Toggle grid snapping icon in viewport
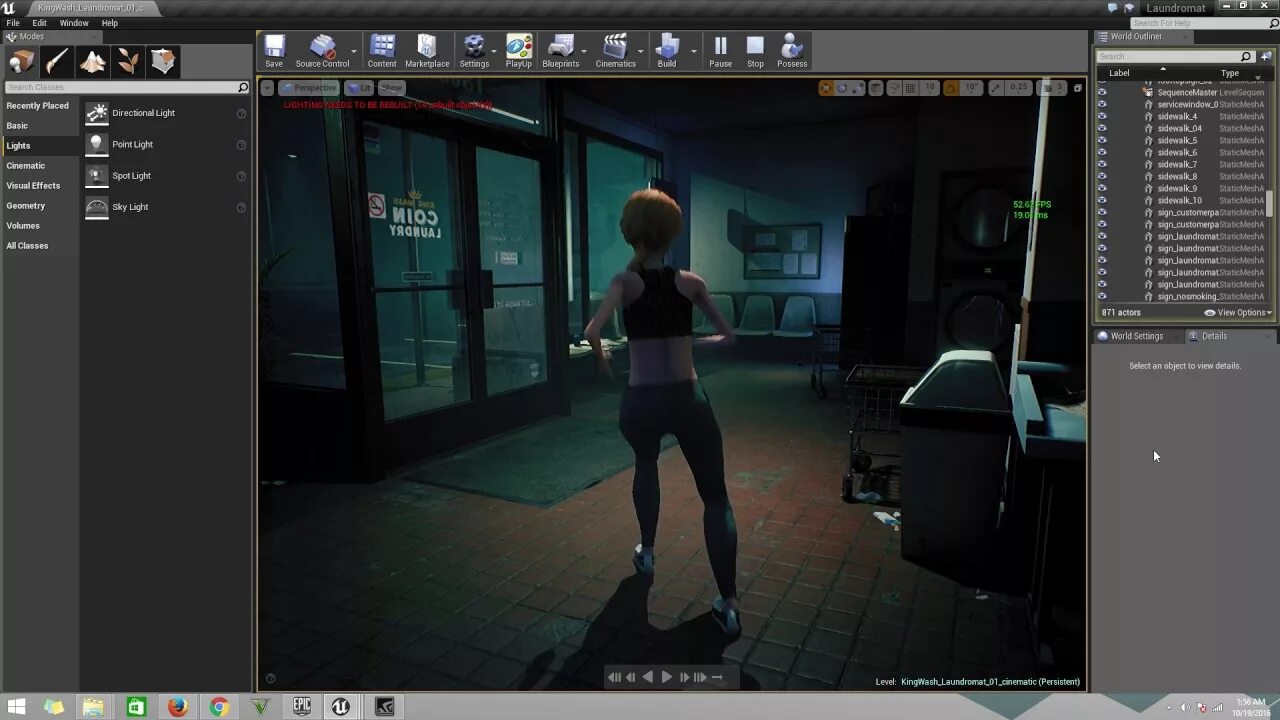 (x=911, y=88)
